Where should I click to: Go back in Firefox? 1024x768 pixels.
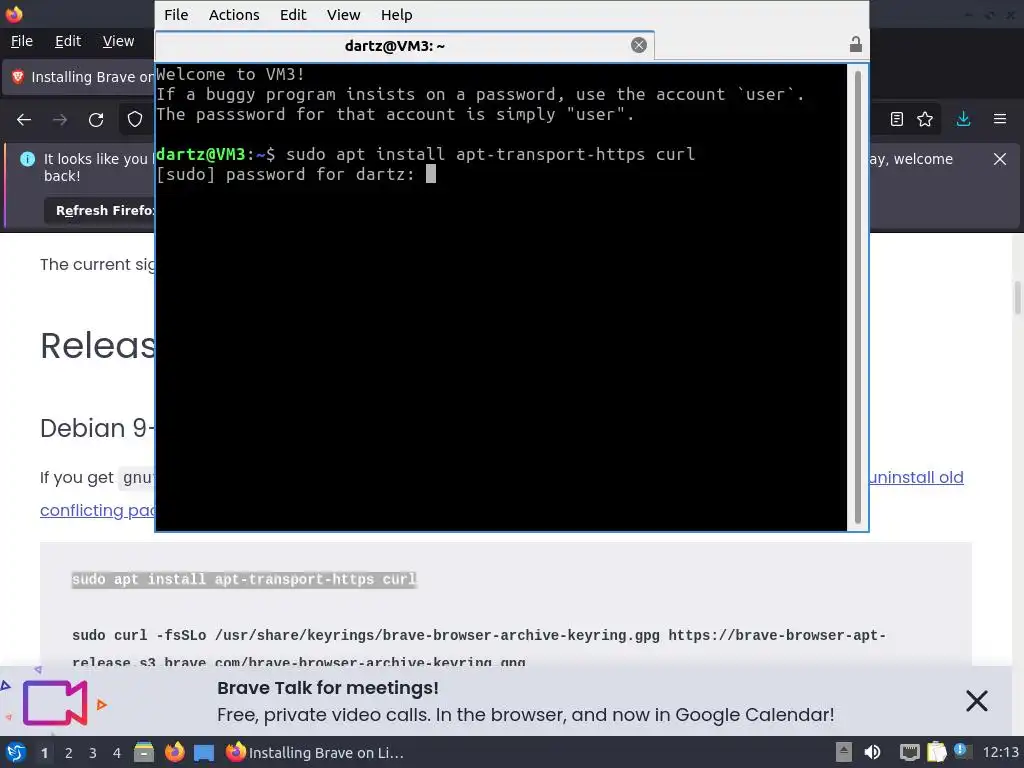point(24,120)
